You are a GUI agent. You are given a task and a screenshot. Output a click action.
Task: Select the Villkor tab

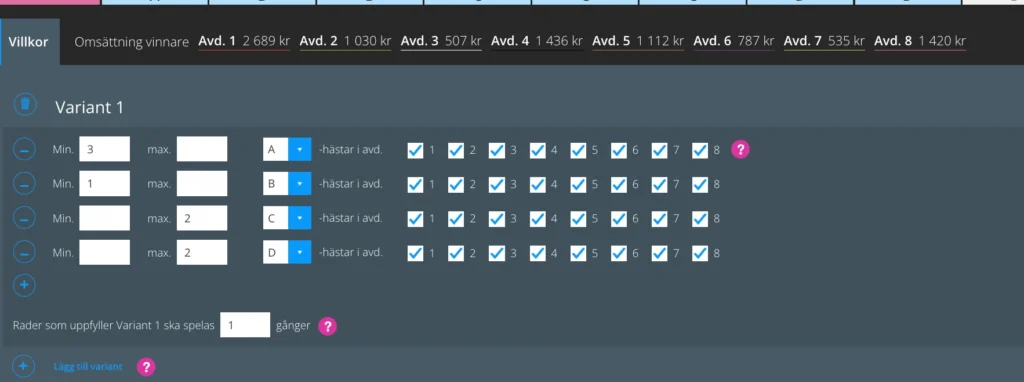[30, 42]
